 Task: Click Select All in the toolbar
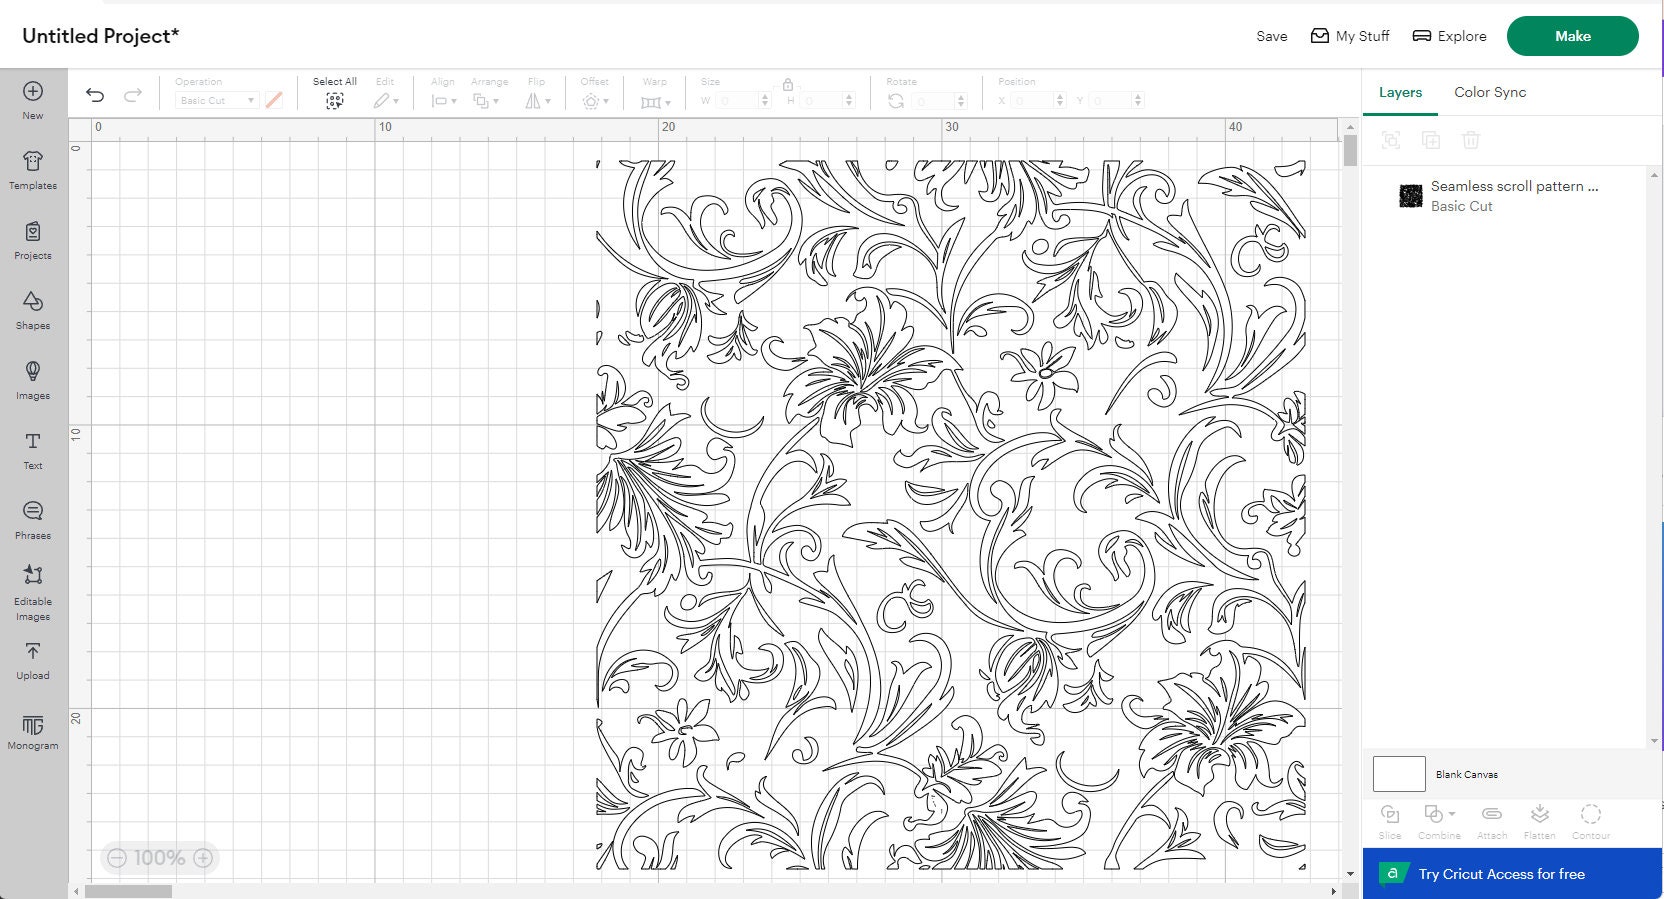pos(334,94)
